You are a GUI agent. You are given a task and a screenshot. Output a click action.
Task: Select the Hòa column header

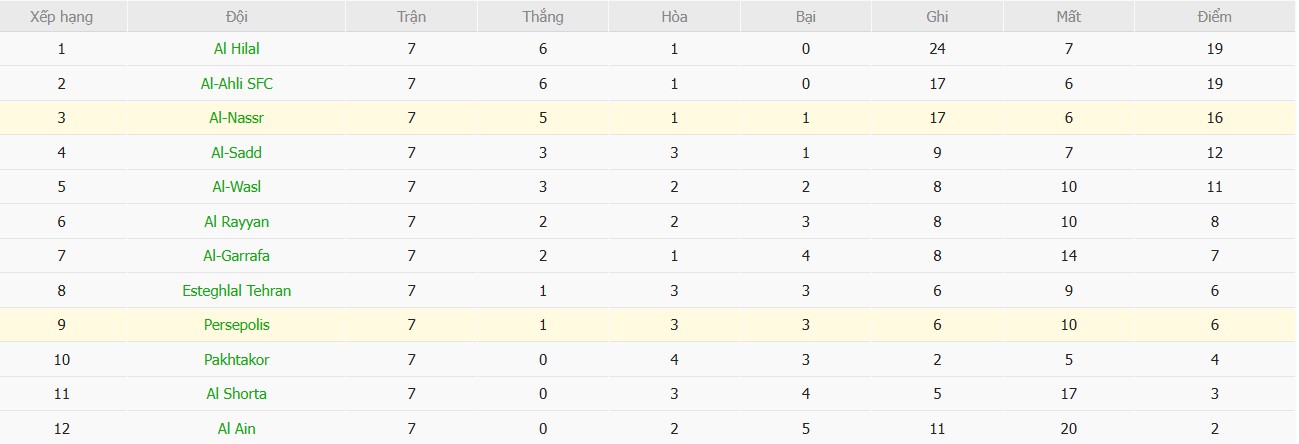[x=674, y=17]
